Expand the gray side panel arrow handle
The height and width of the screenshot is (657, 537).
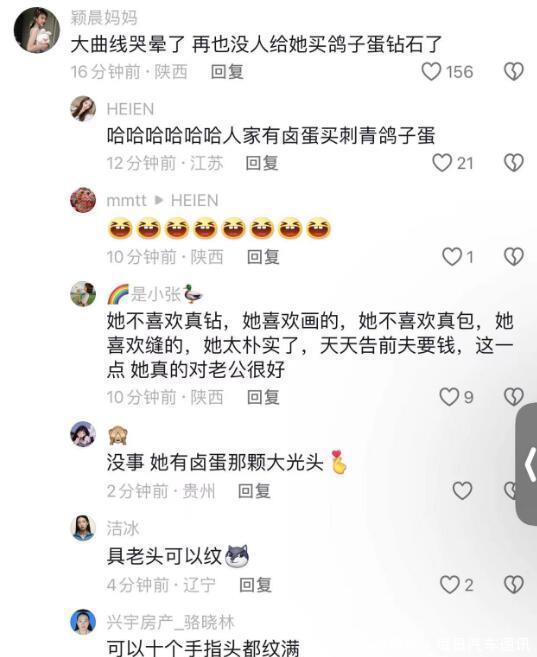pyautogui.click(x=527, y=464)
